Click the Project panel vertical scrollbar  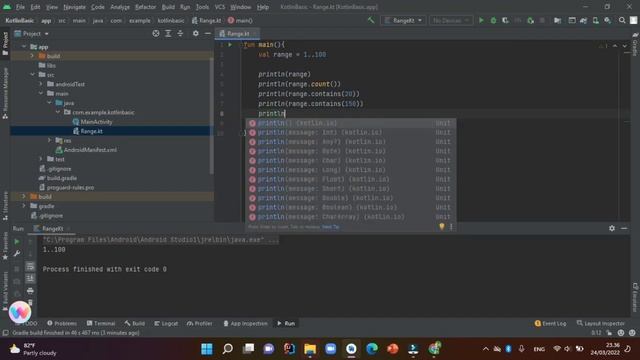click(x=211, y=116)
